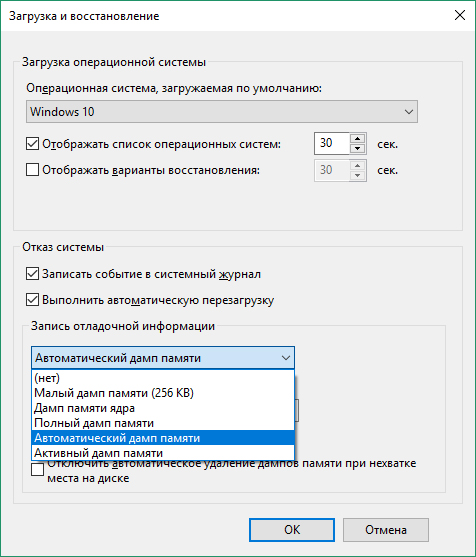Increase OS list display time with up arrow
This screenshot has width=476, height=557.
pyautogui.click(x=358, y=139)
